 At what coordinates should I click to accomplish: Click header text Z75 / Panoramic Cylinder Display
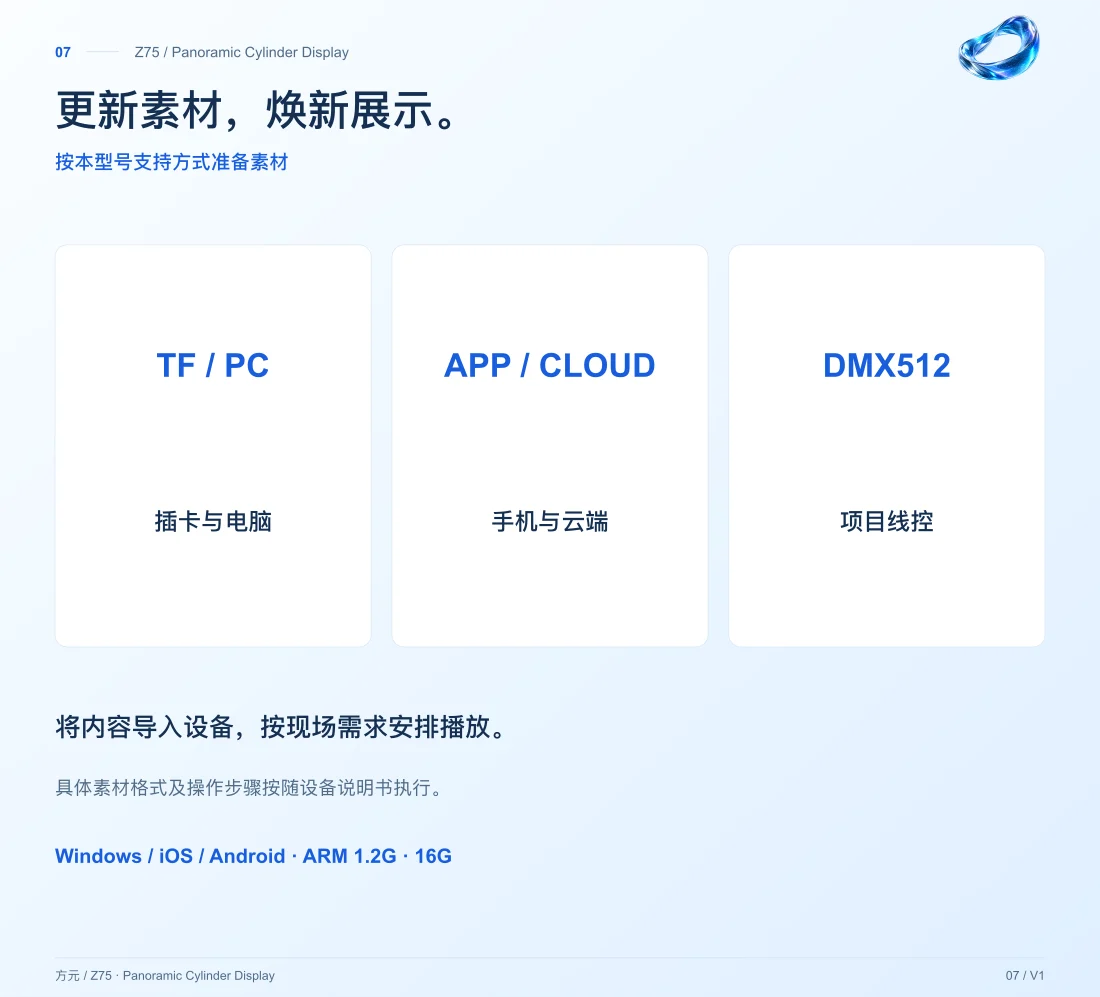coord(241,53)
